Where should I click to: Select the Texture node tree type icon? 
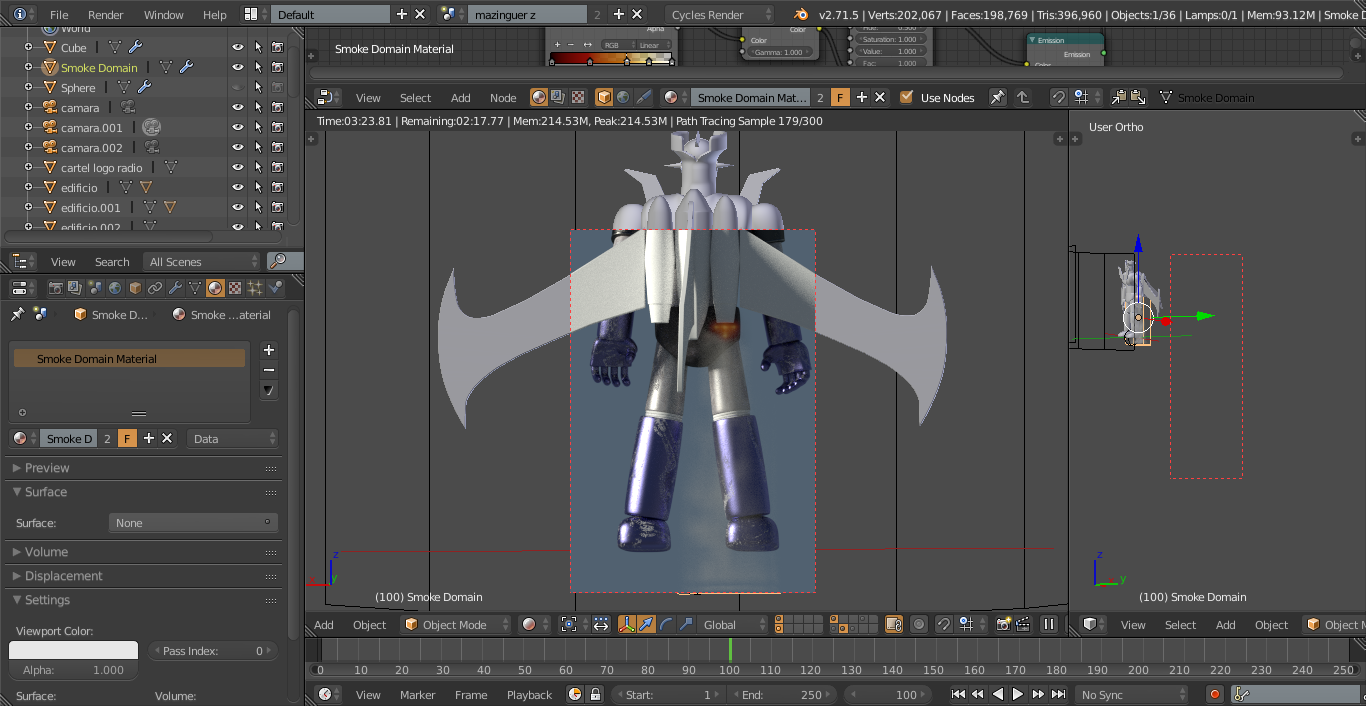click(x=578, y=97)
